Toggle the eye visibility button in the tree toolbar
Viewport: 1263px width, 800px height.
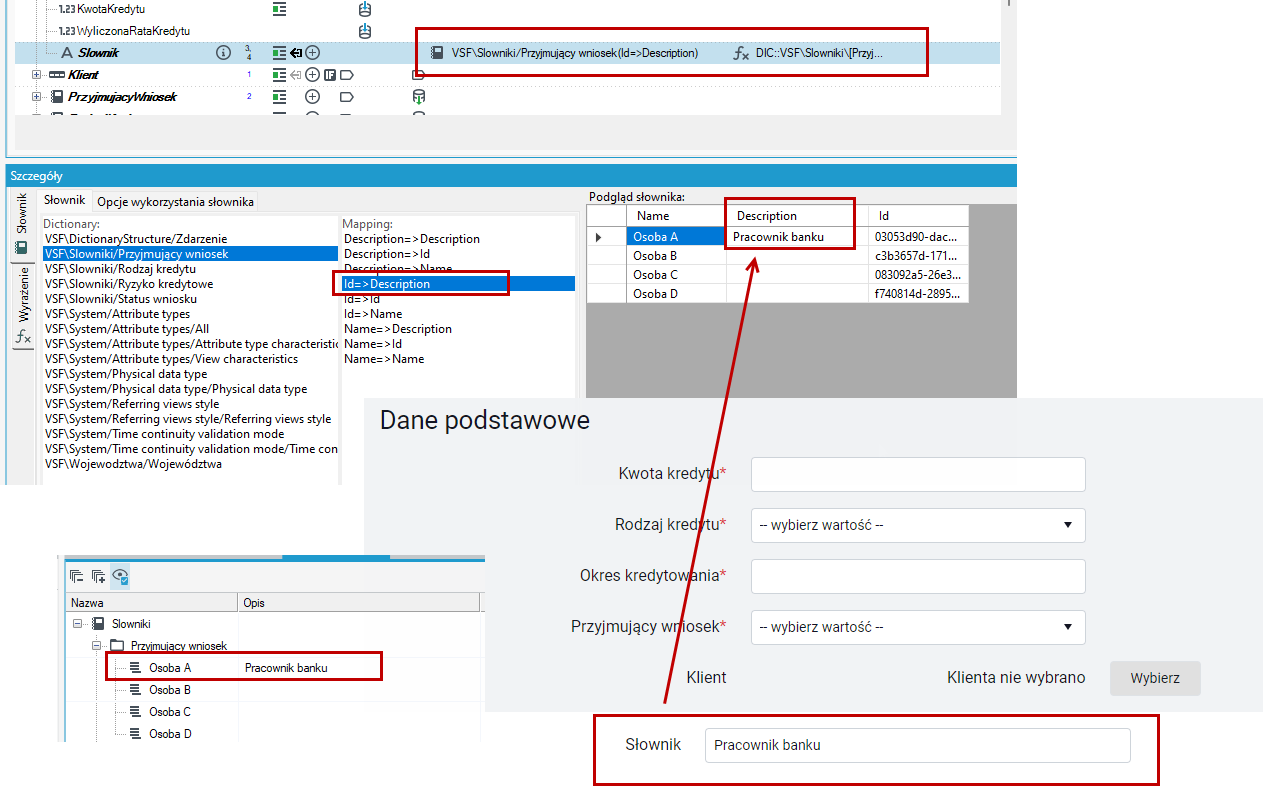coord(120,576)
